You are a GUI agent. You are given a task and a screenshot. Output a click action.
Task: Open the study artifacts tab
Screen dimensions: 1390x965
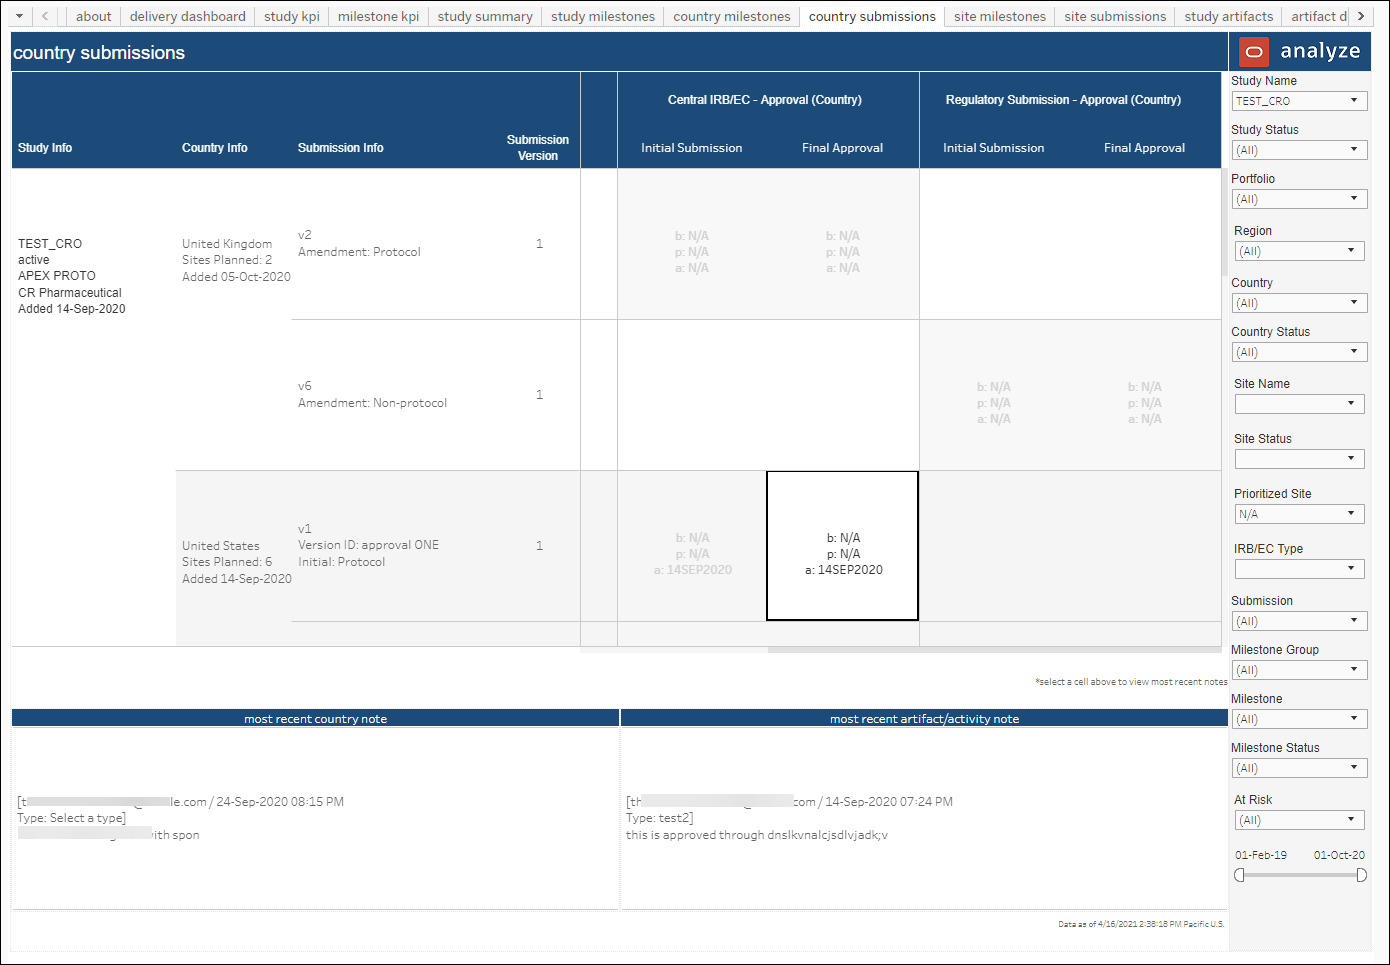point(1229,16)
